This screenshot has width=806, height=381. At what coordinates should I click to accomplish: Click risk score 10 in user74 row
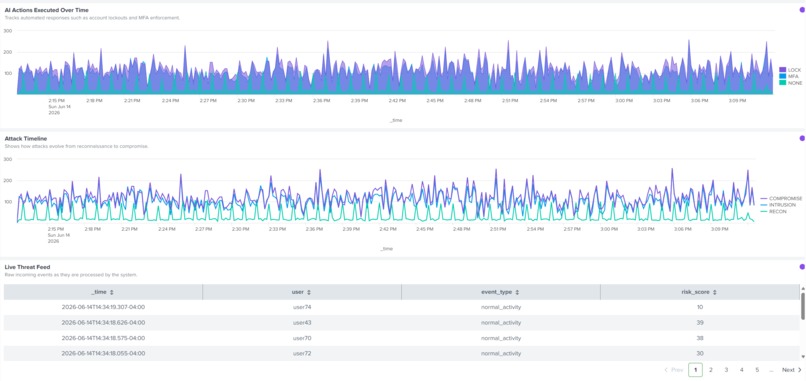(x=700, y=307)
